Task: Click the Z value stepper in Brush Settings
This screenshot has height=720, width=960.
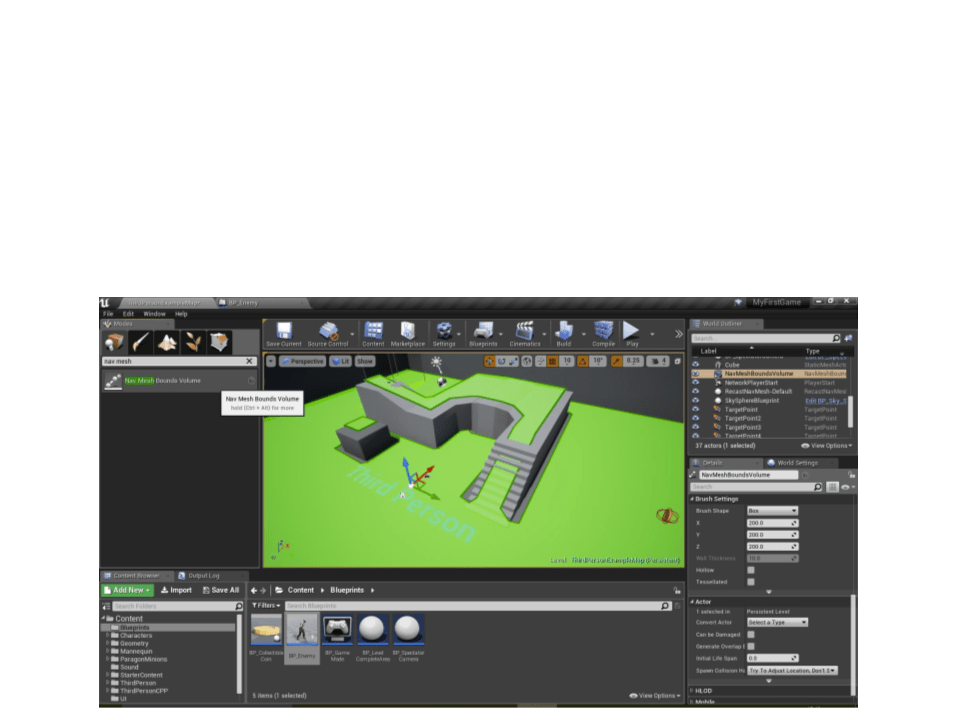Action: tap(794, 546)
